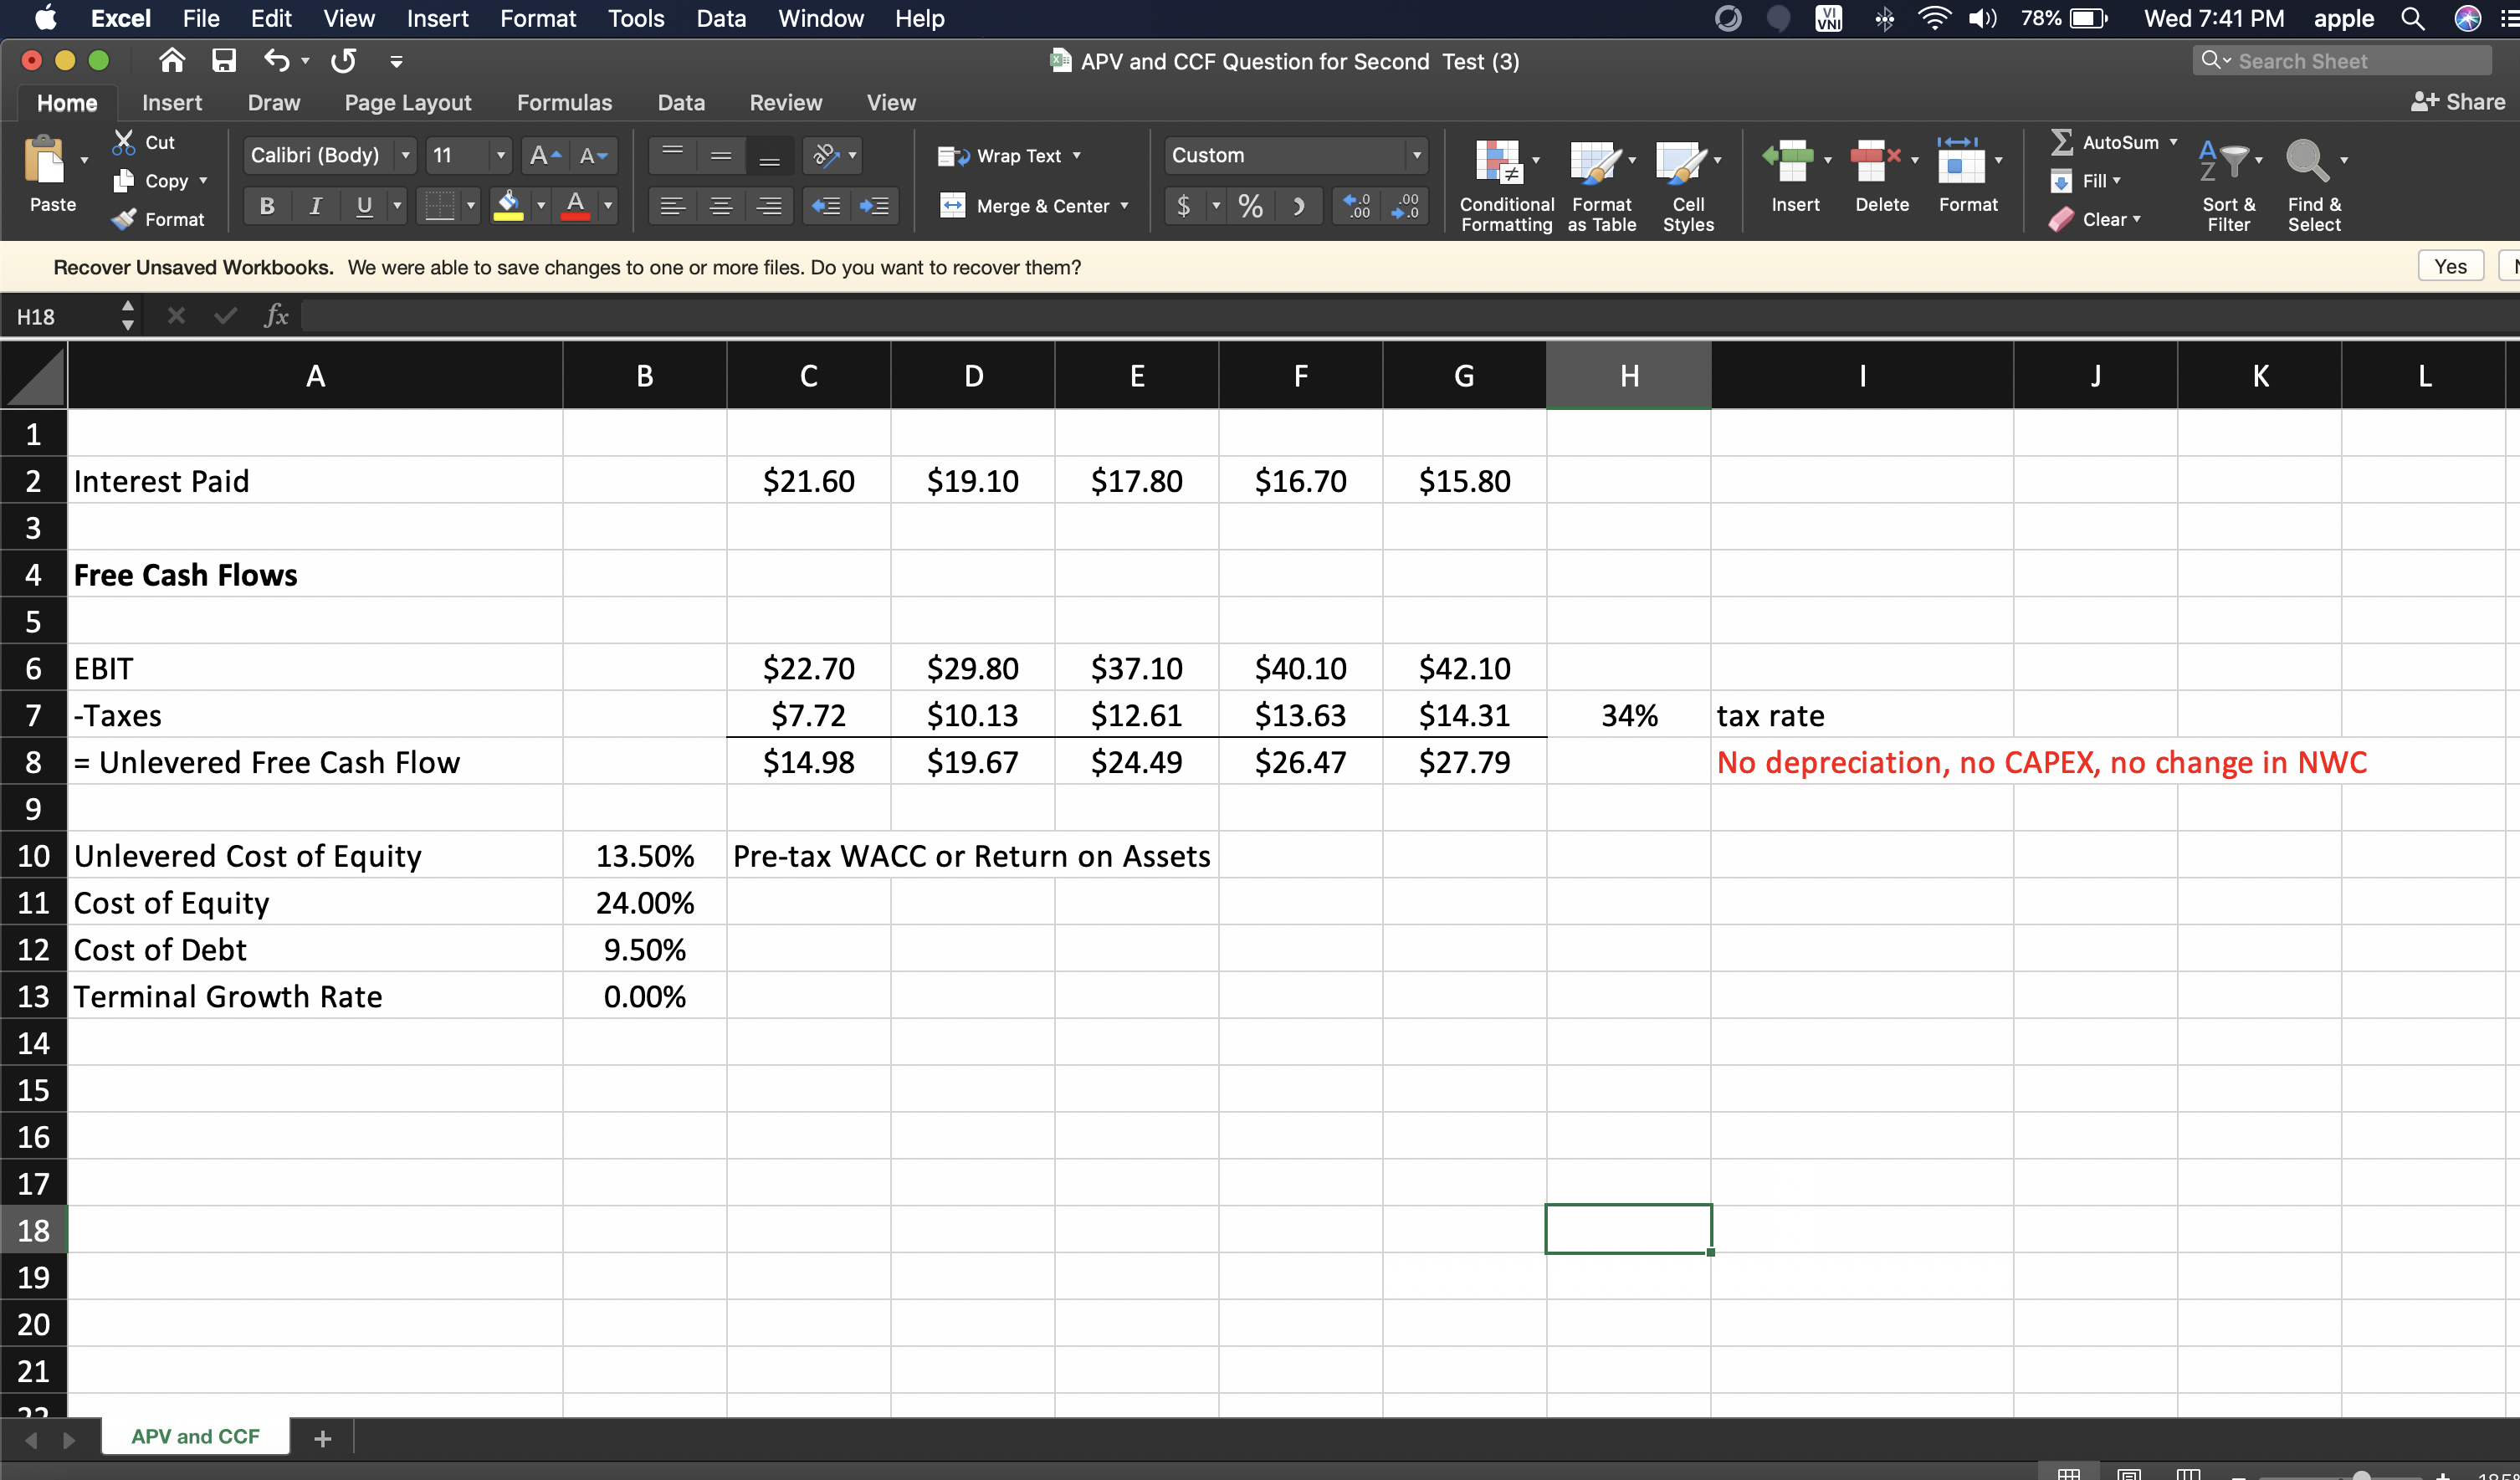
Task: Open the Custom number format dropdown
Action: tap(1417, 155)
